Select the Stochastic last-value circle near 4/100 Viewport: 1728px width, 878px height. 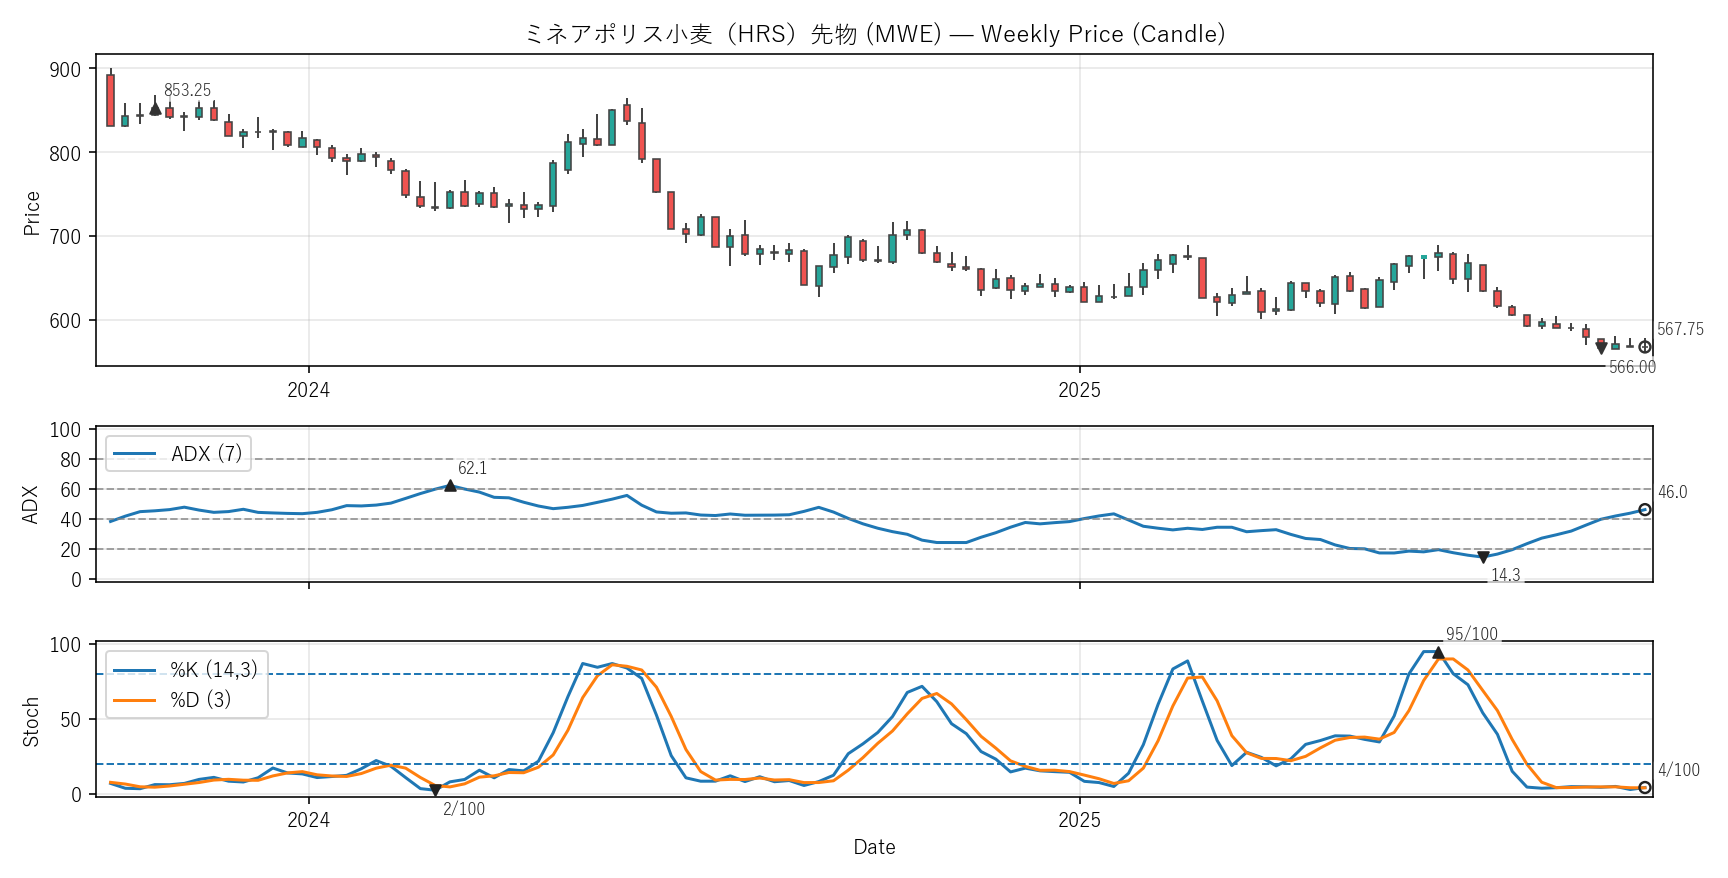point(1645,788)
